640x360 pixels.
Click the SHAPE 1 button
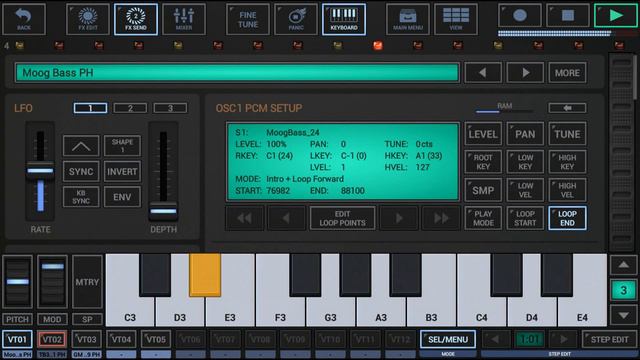[x=122, y=146]
